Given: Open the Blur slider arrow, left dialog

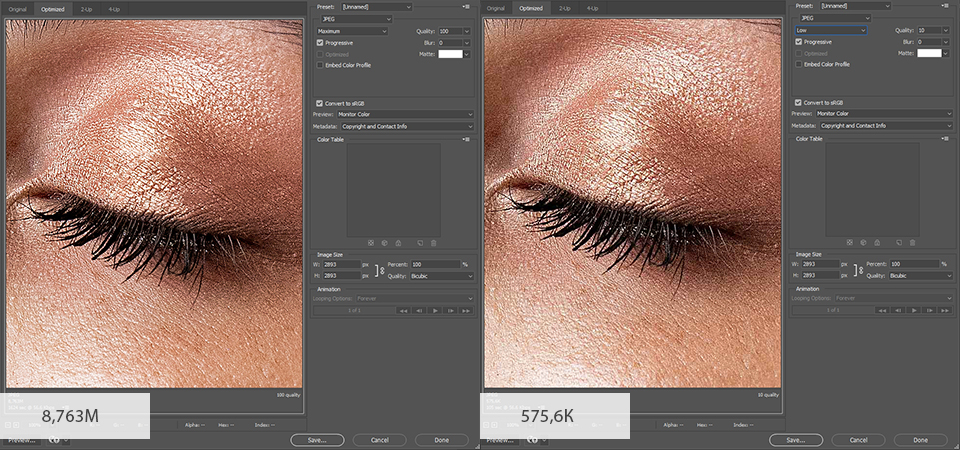Looking at the screenshot, I should pyautogui.click(x=467, y=43).
